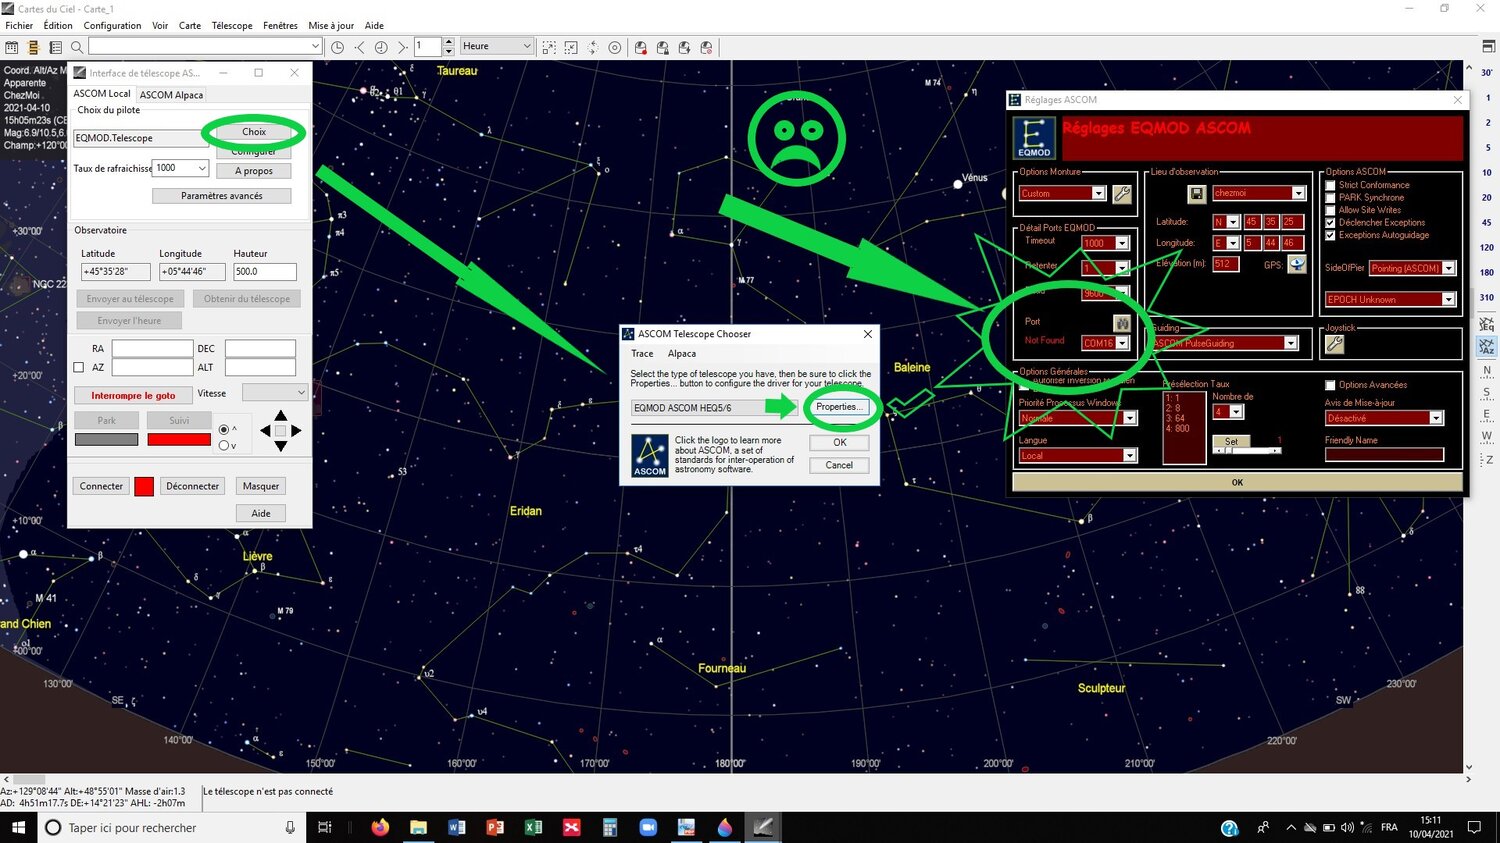Uncheck Exceptions Autoguidage option

(1330, 236)
